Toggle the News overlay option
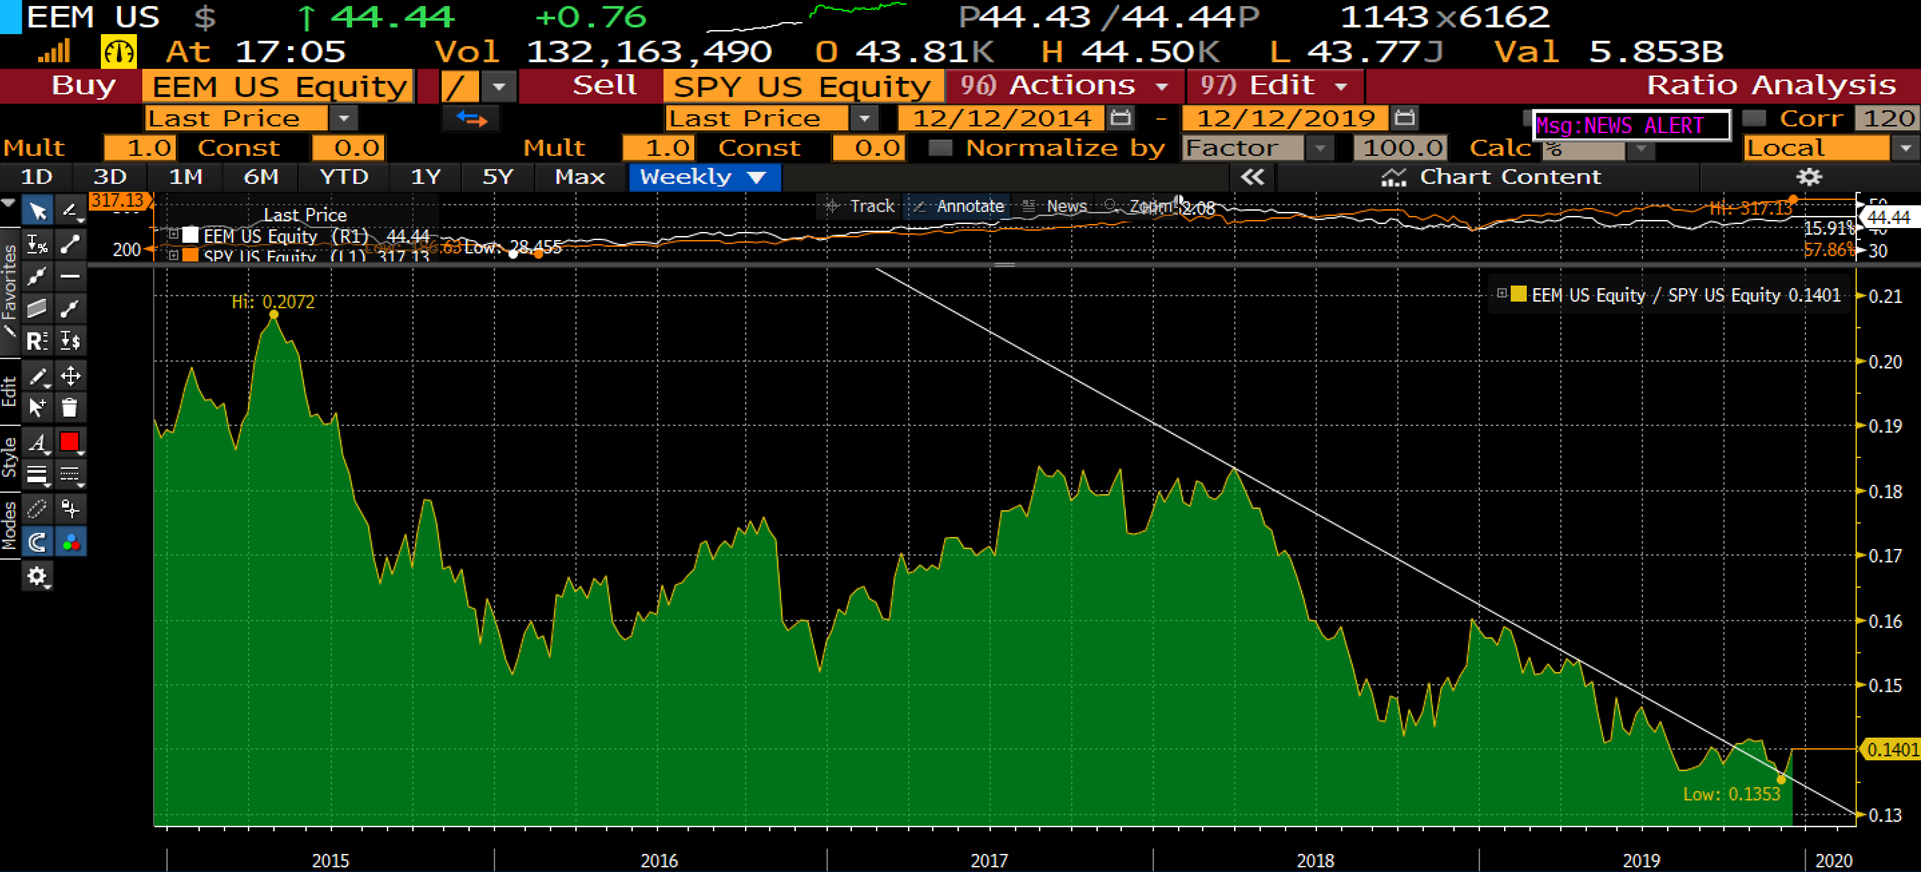The image size is (1921, 872). pyautogui.click(x=1054, y=206)
